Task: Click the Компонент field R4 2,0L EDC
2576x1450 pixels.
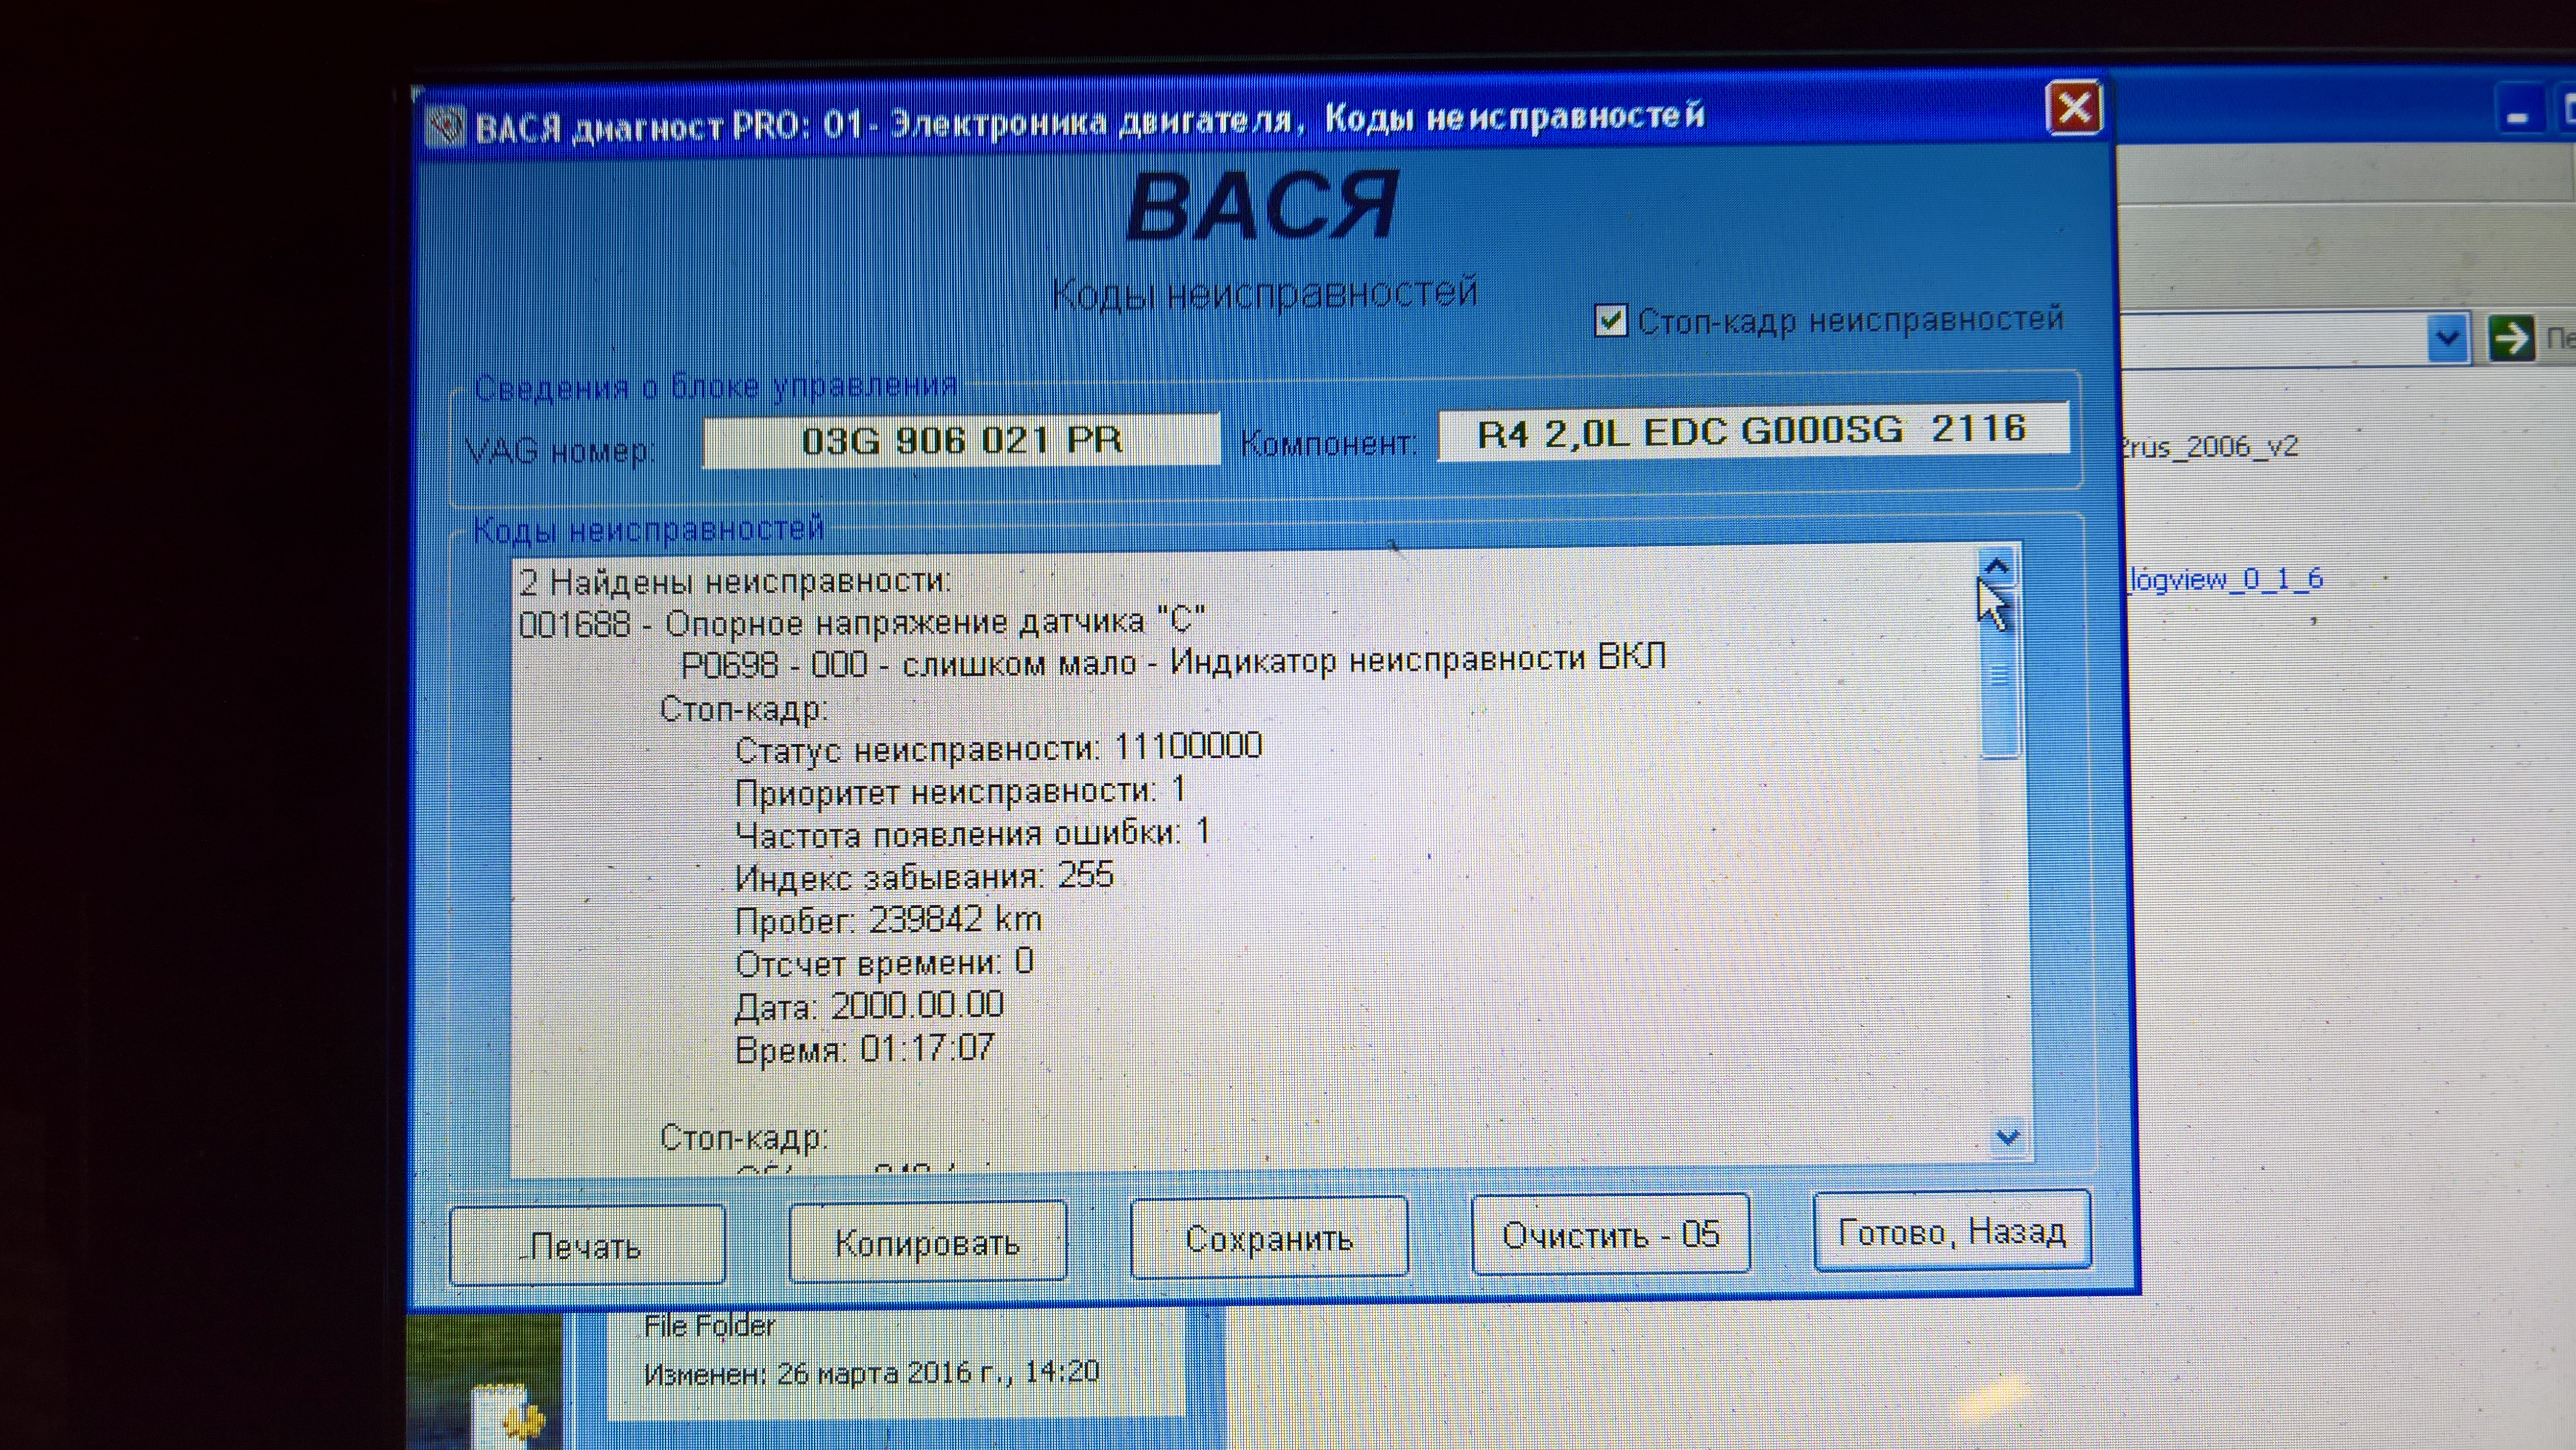Action: (x=1753, y=431)
